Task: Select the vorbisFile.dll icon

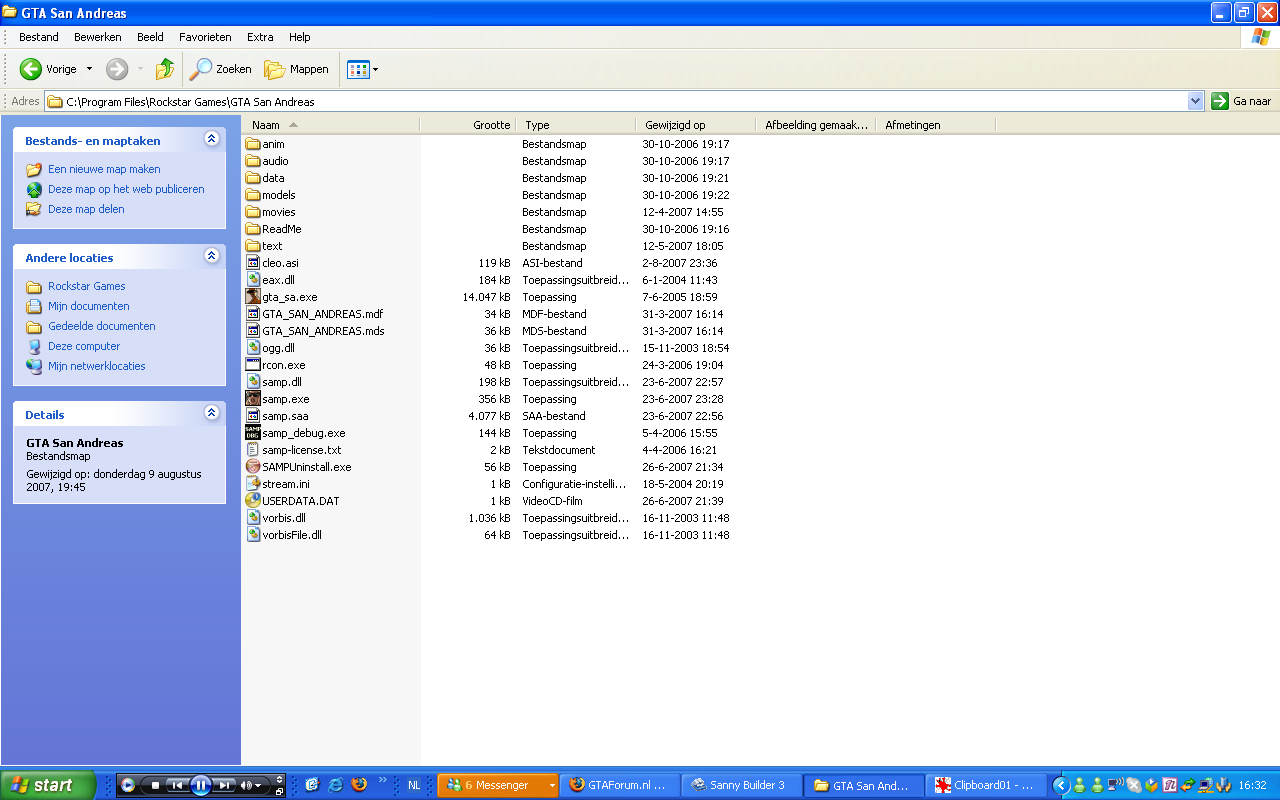Action: (253, 535)
